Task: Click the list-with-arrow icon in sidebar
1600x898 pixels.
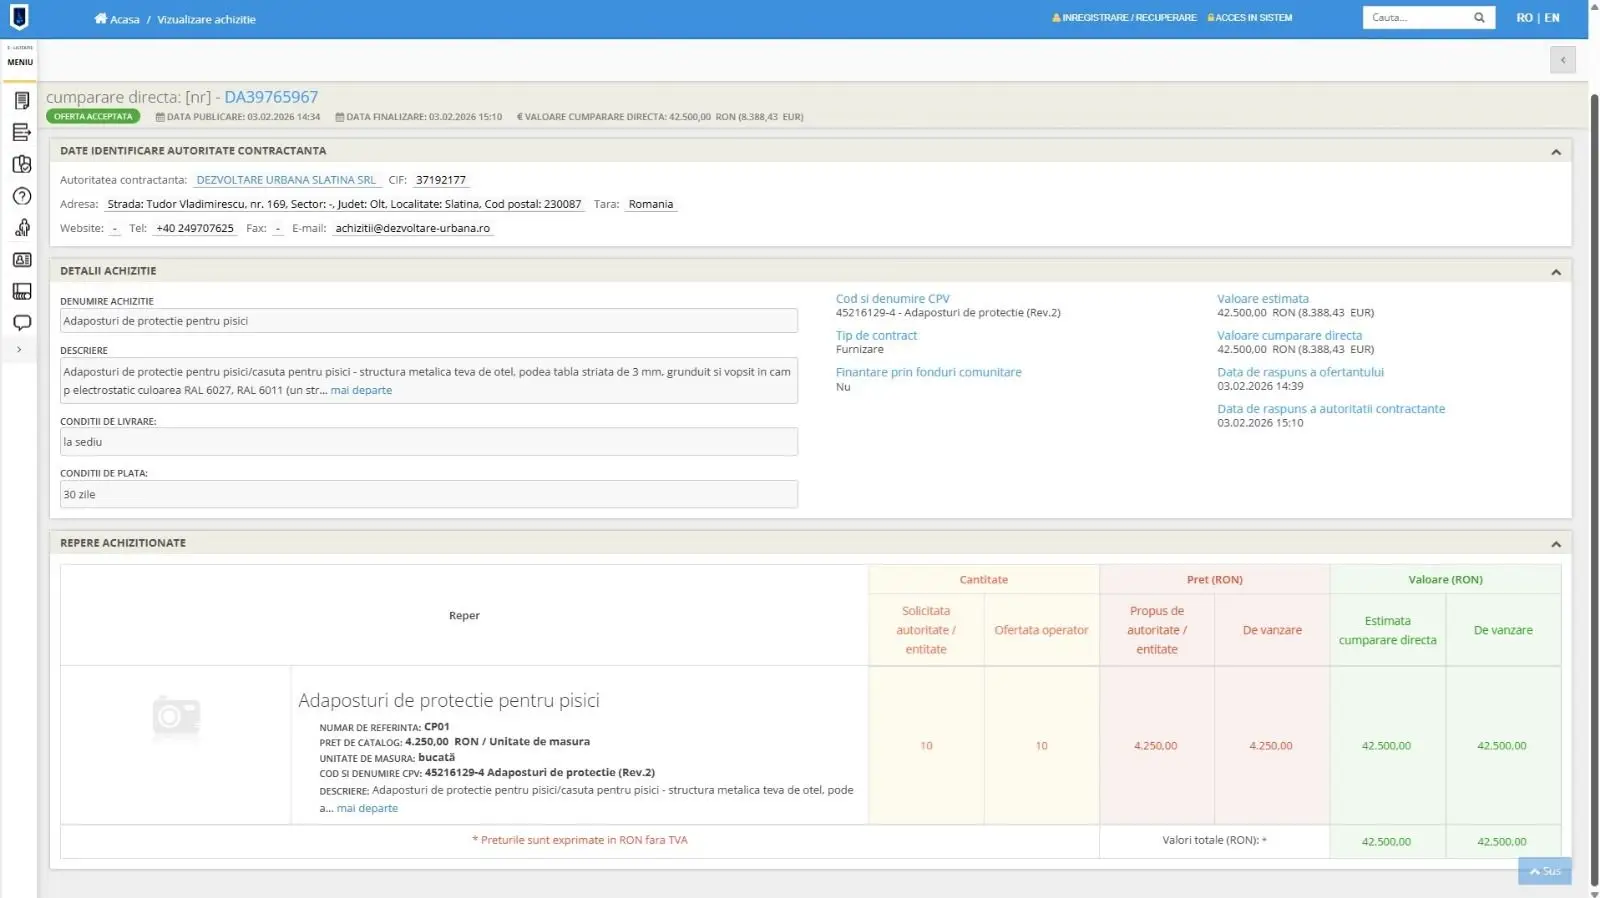Action: coord(21,132)
